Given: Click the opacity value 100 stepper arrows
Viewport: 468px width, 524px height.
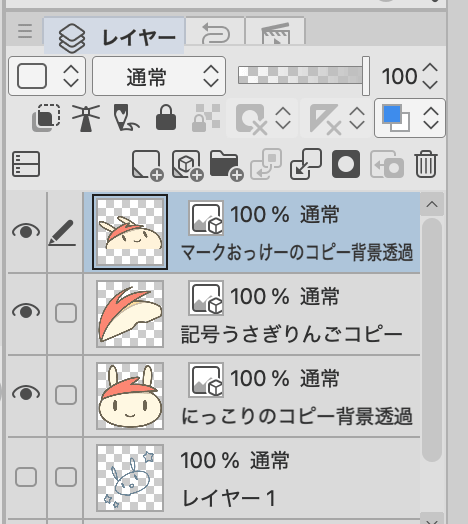Looking at the screenshot, I should click(430, 76).
